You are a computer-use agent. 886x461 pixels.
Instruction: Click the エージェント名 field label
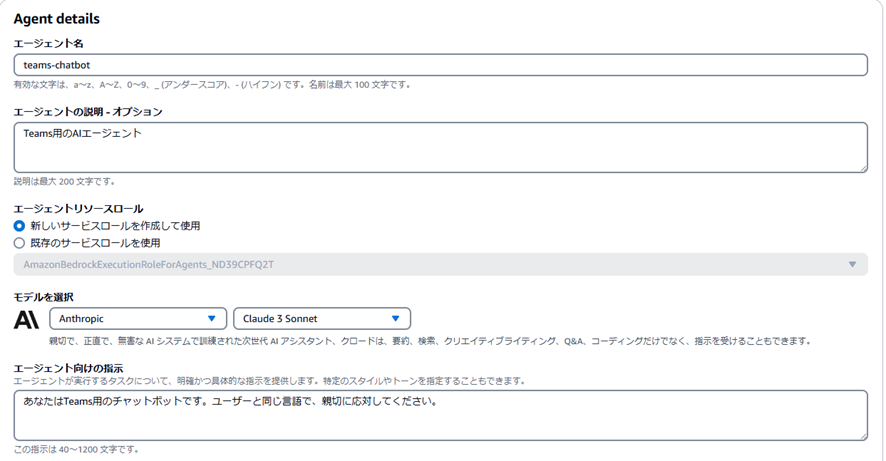coord(49,44)
